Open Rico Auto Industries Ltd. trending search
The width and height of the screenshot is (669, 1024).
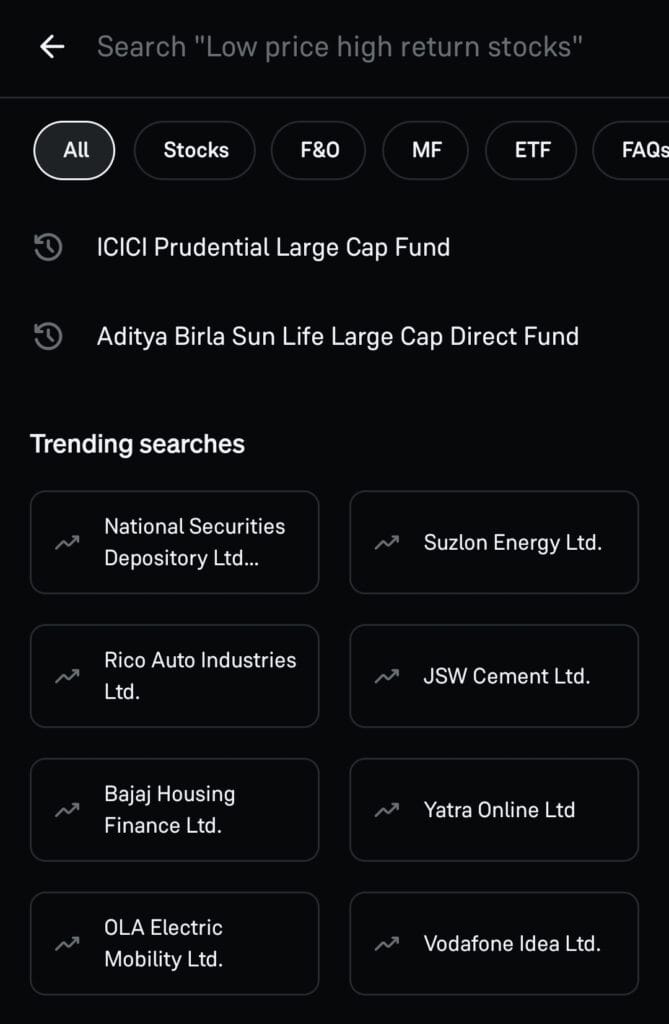(x=175, y=676)
